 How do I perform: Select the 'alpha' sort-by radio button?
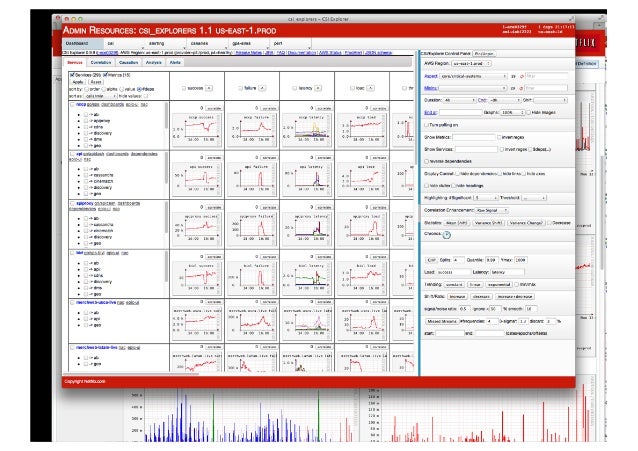tap(104, 89)
